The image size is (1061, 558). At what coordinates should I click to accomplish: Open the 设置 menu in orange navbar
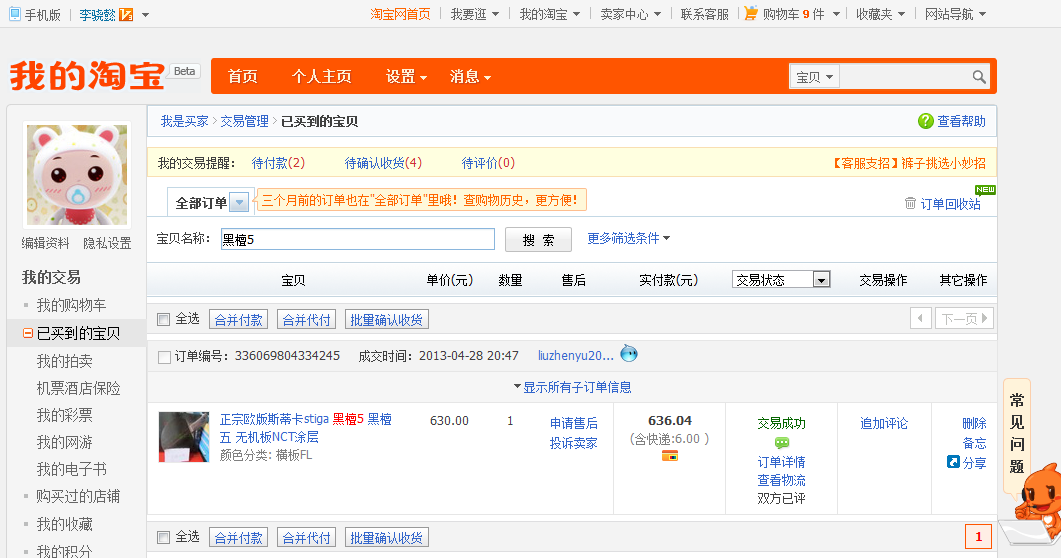click(x=406, y=77)
